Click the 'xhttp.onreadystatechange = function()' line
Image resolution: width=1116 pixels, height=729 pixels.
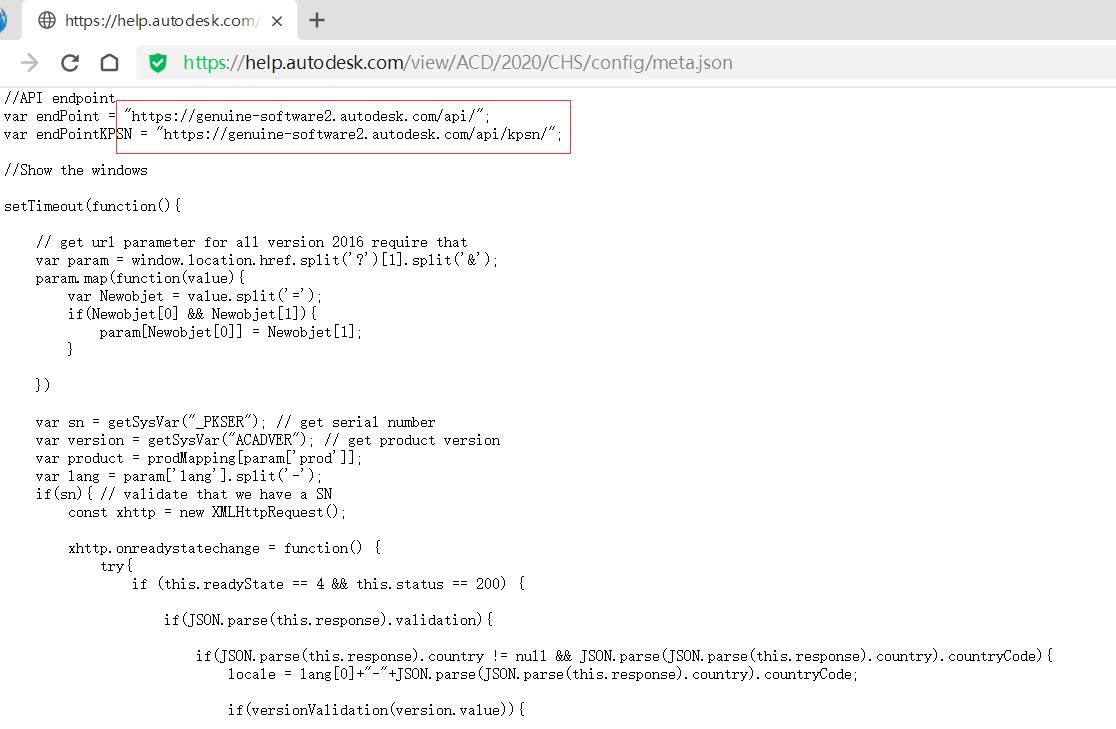point(224,548)
